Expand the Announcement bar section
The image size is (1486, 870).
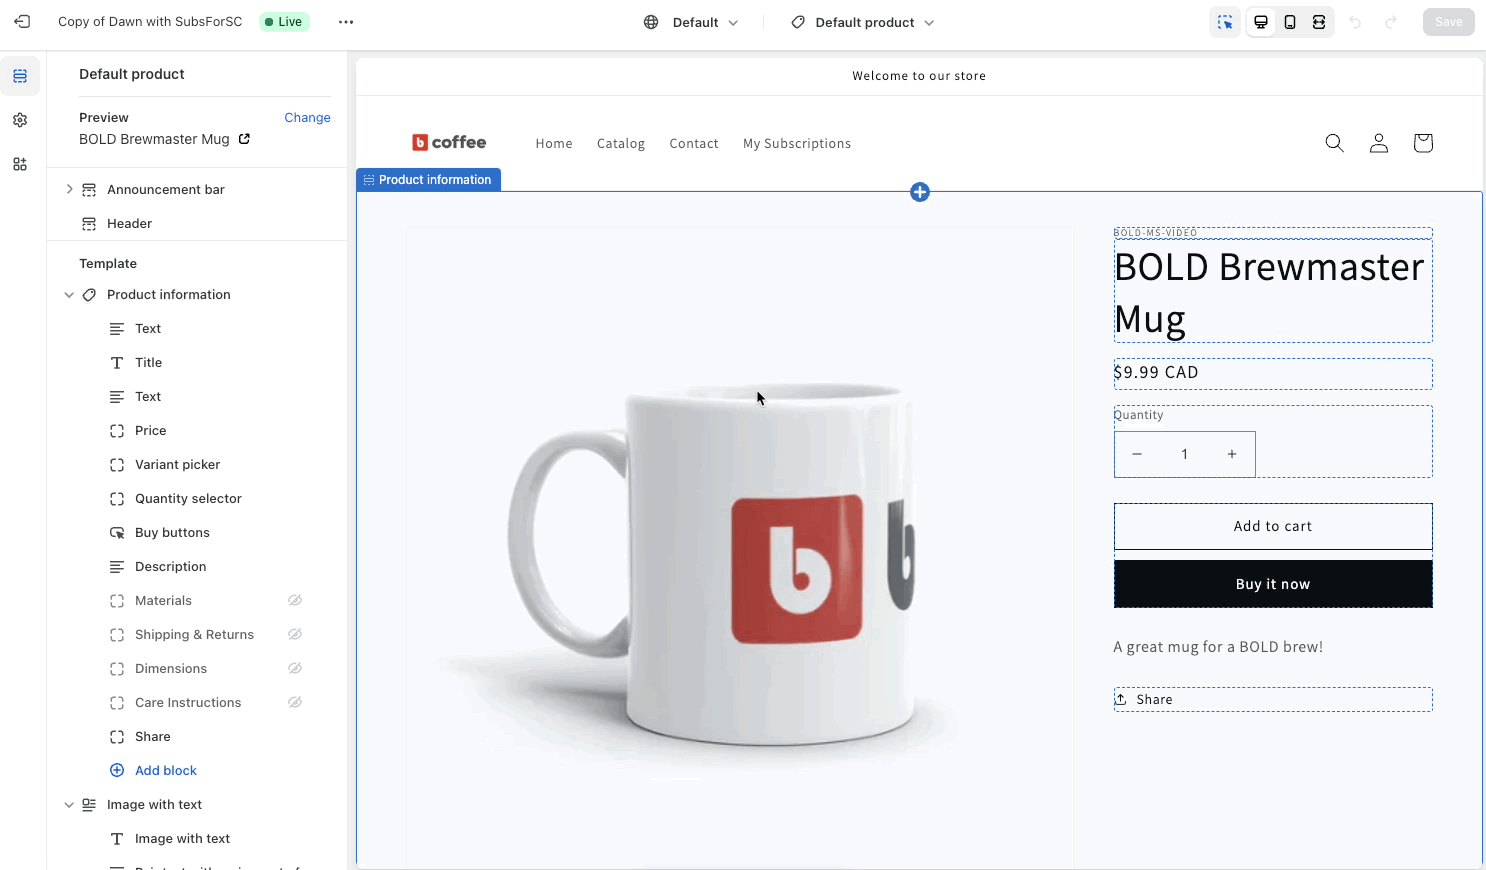(x=69, y=189)
